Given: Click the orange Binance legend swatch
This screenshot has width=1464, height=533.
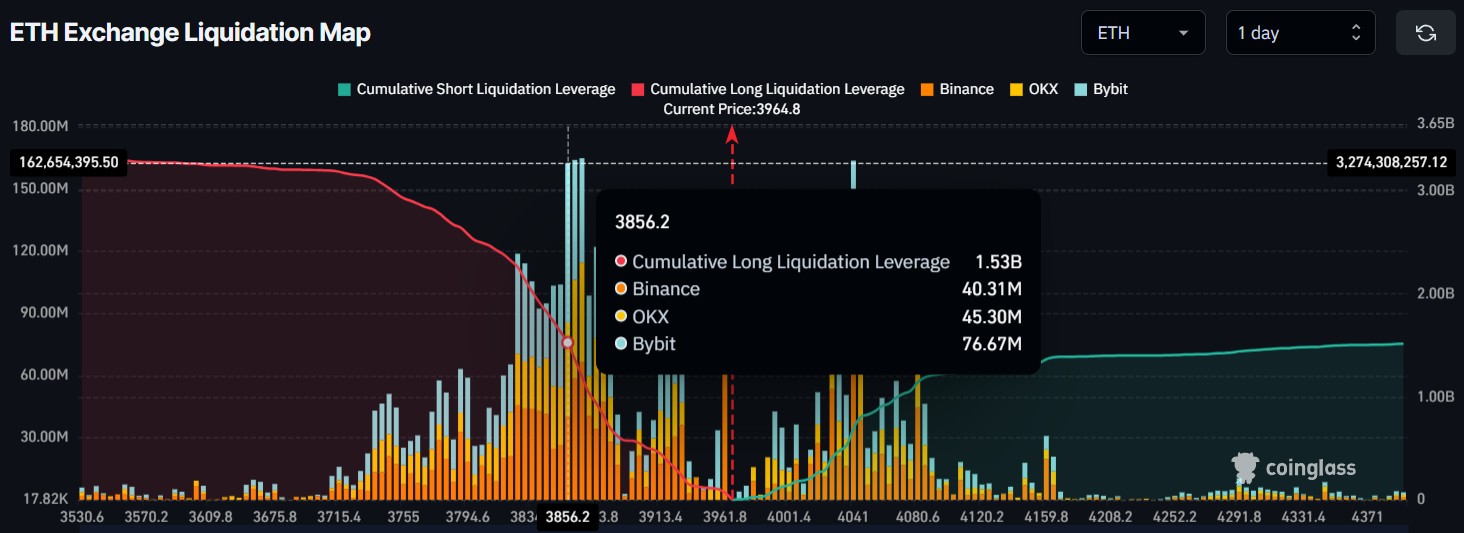Looking at the screenshot, I should 927,89.
